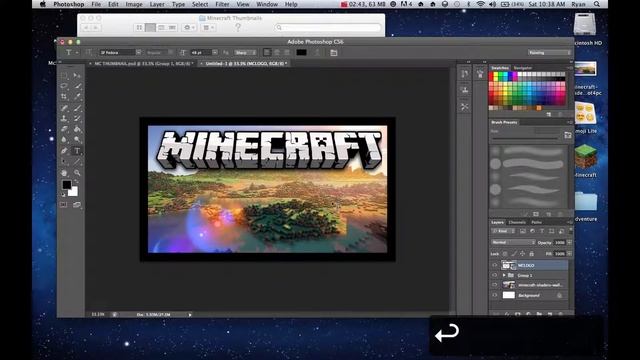
Task: Select the Line shape tool
Action: click(x=77, y=162)
